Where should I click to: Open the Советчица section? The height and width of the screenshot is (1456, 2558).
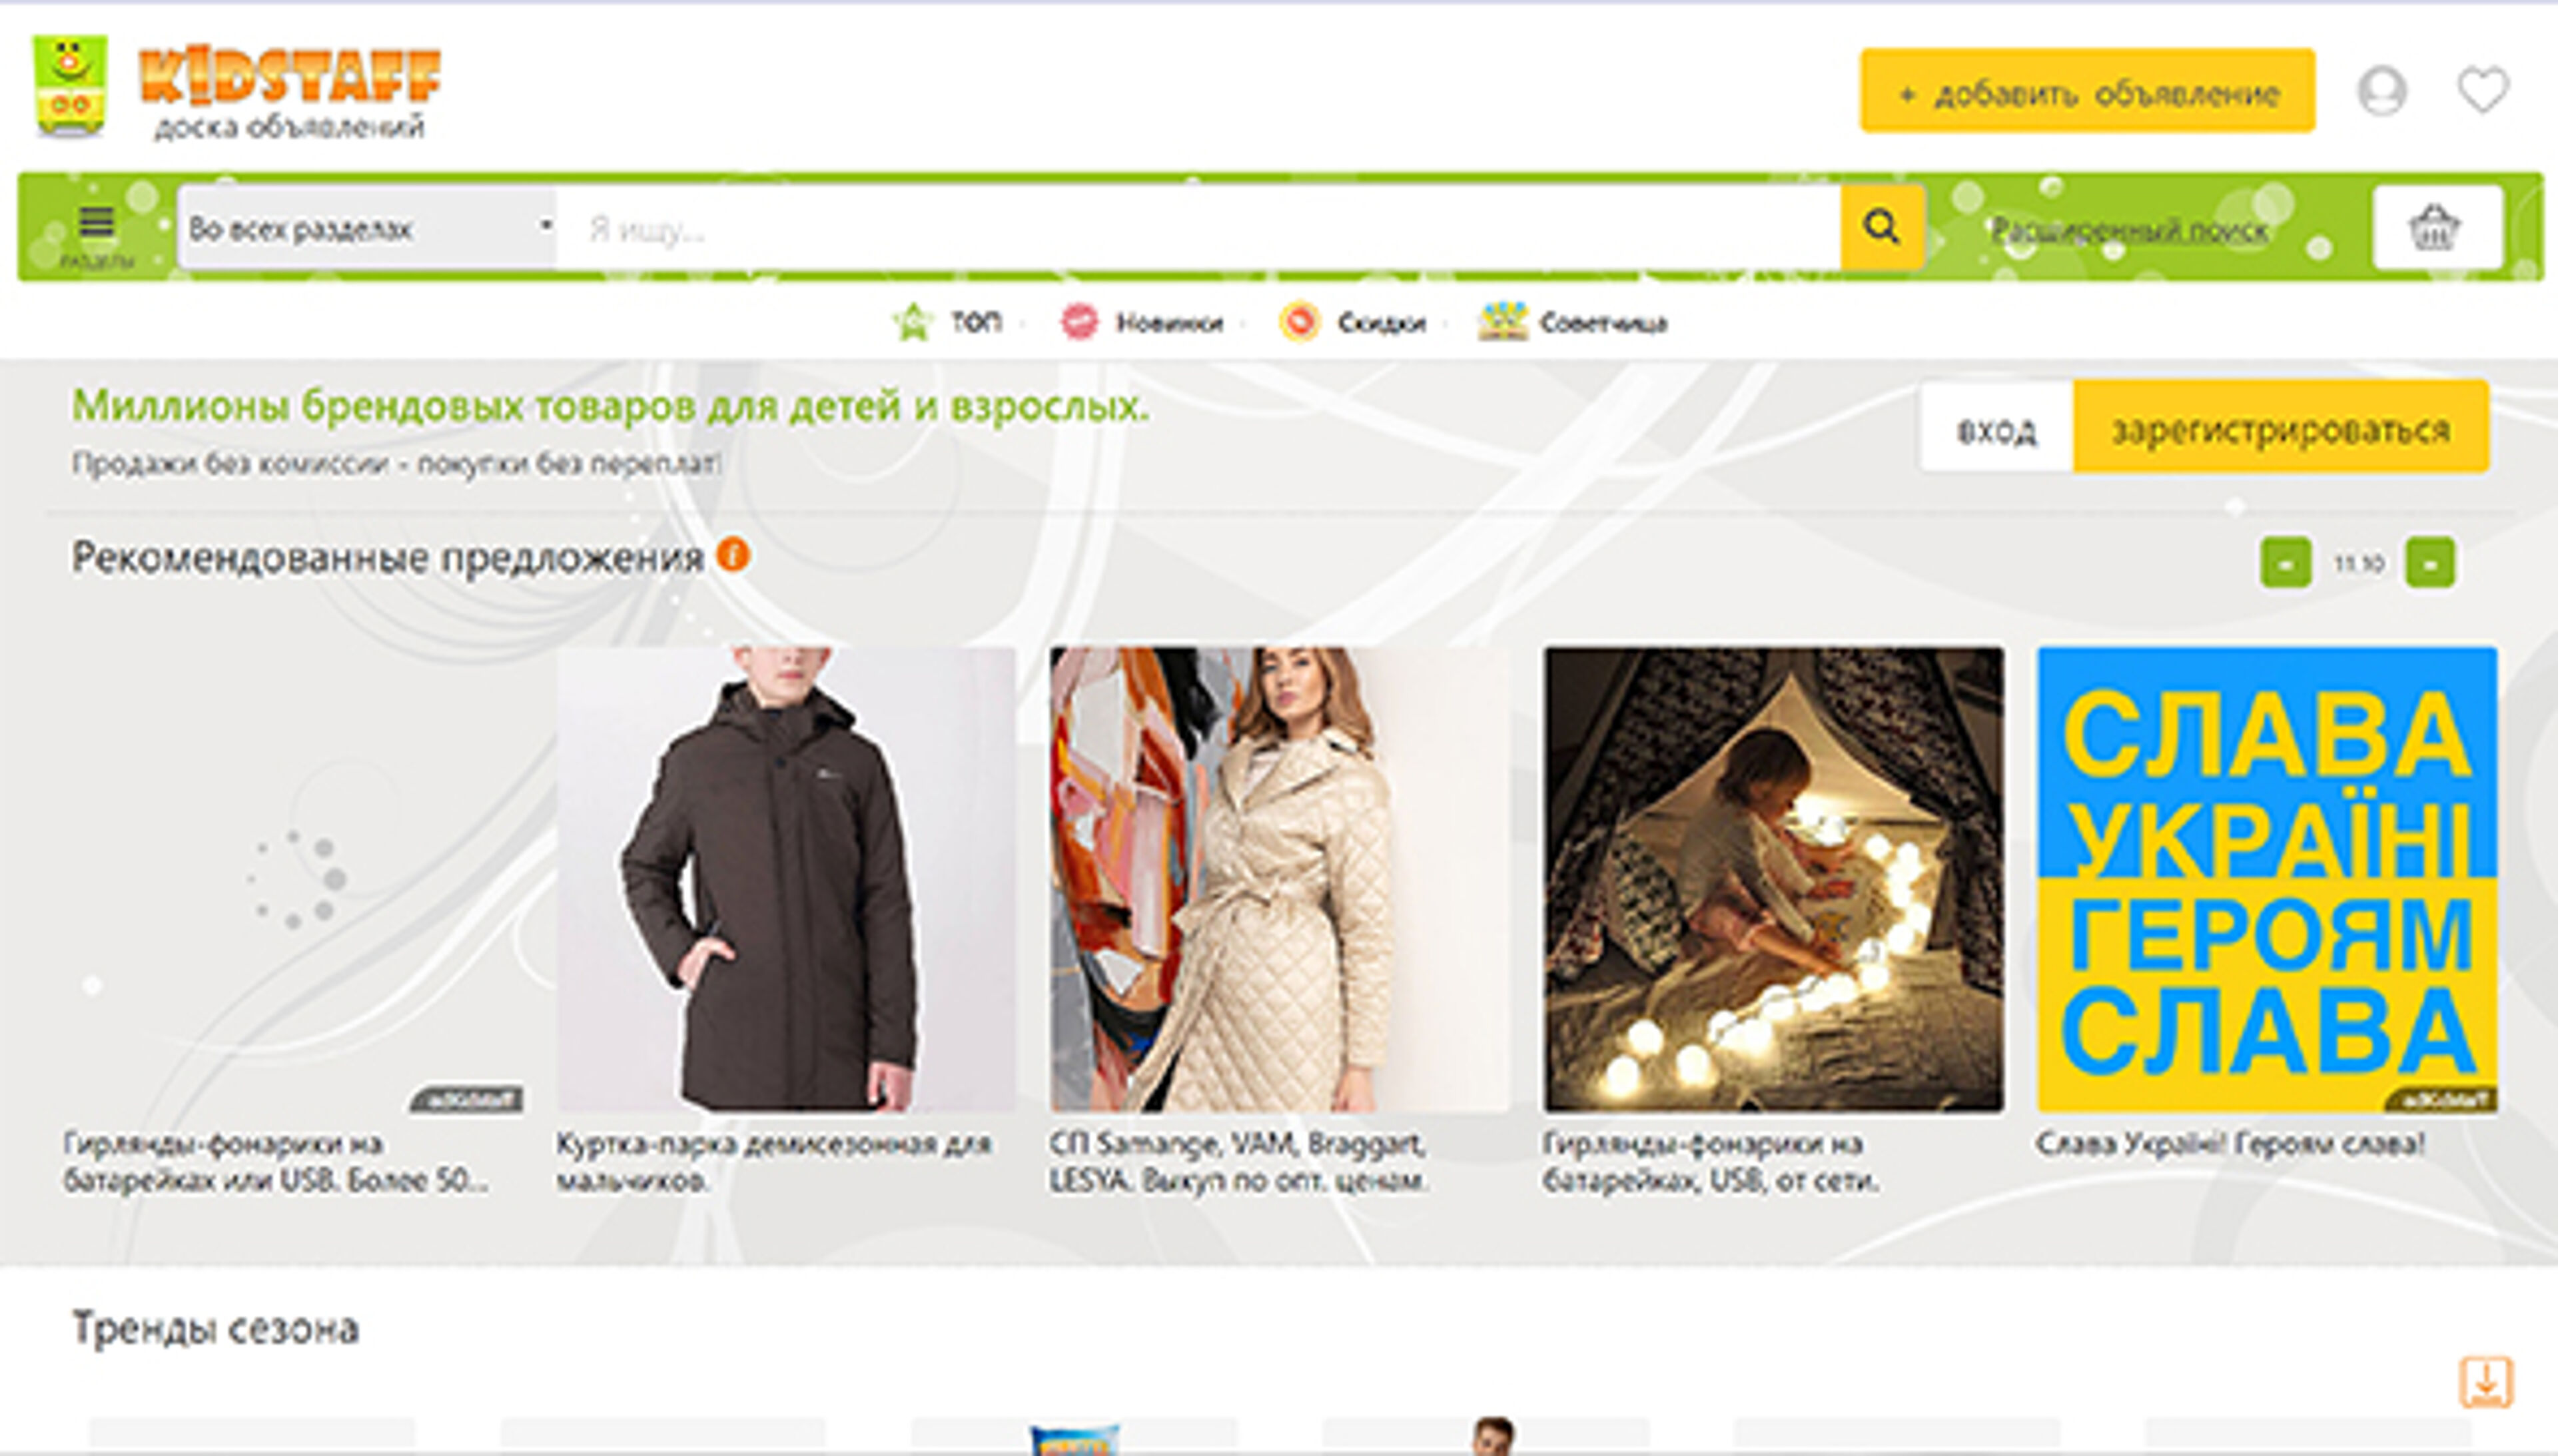tap(1573, 323)
